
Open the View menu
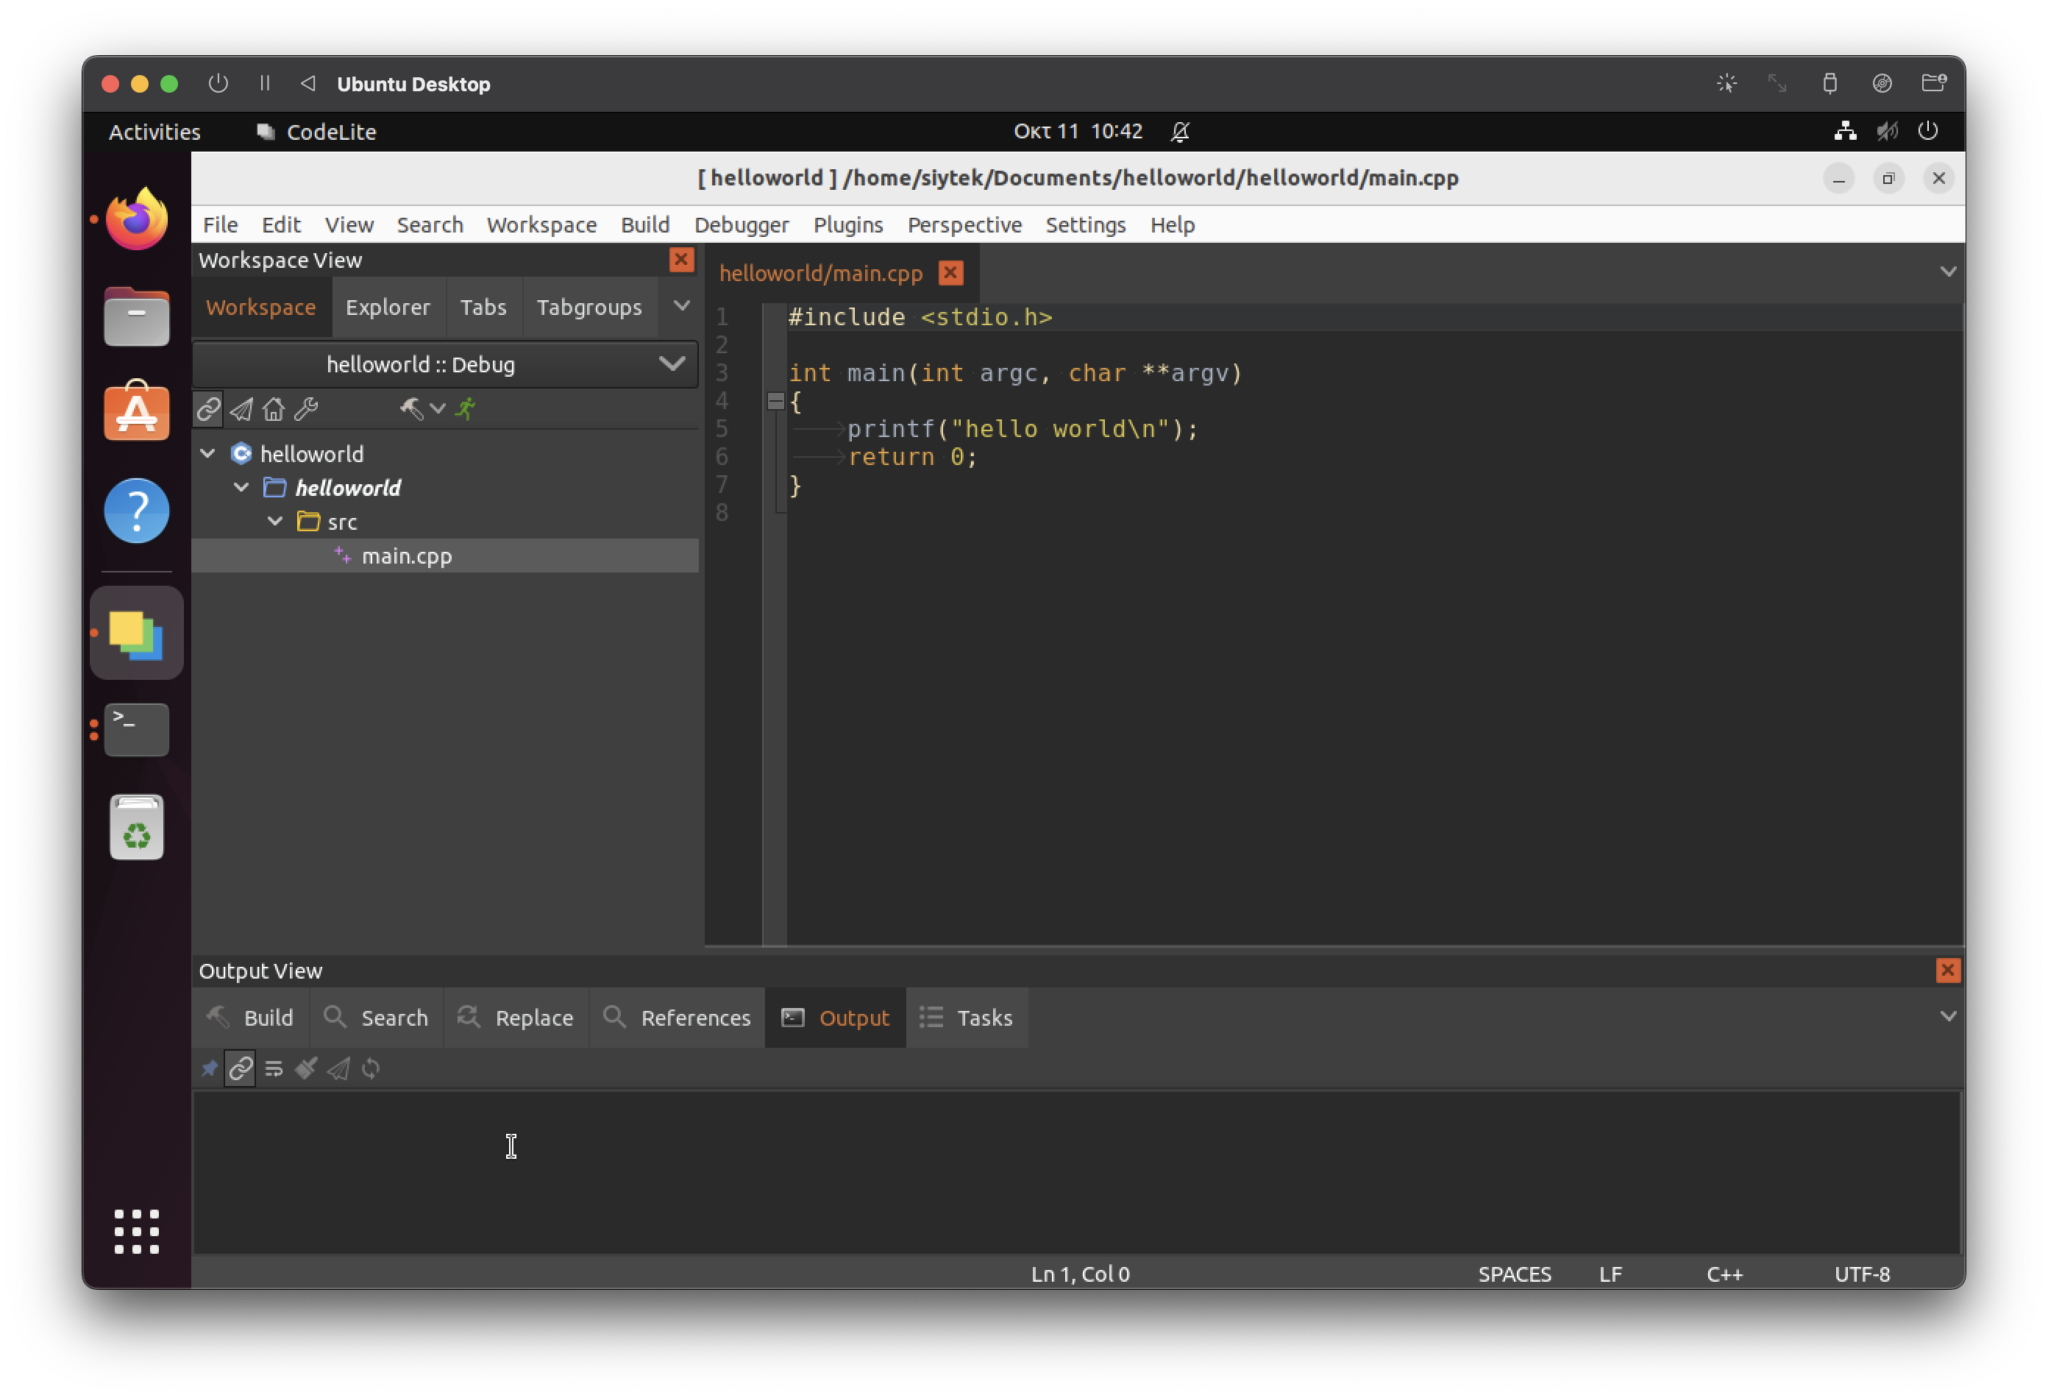pyautogui.click(x=349, y=225)
